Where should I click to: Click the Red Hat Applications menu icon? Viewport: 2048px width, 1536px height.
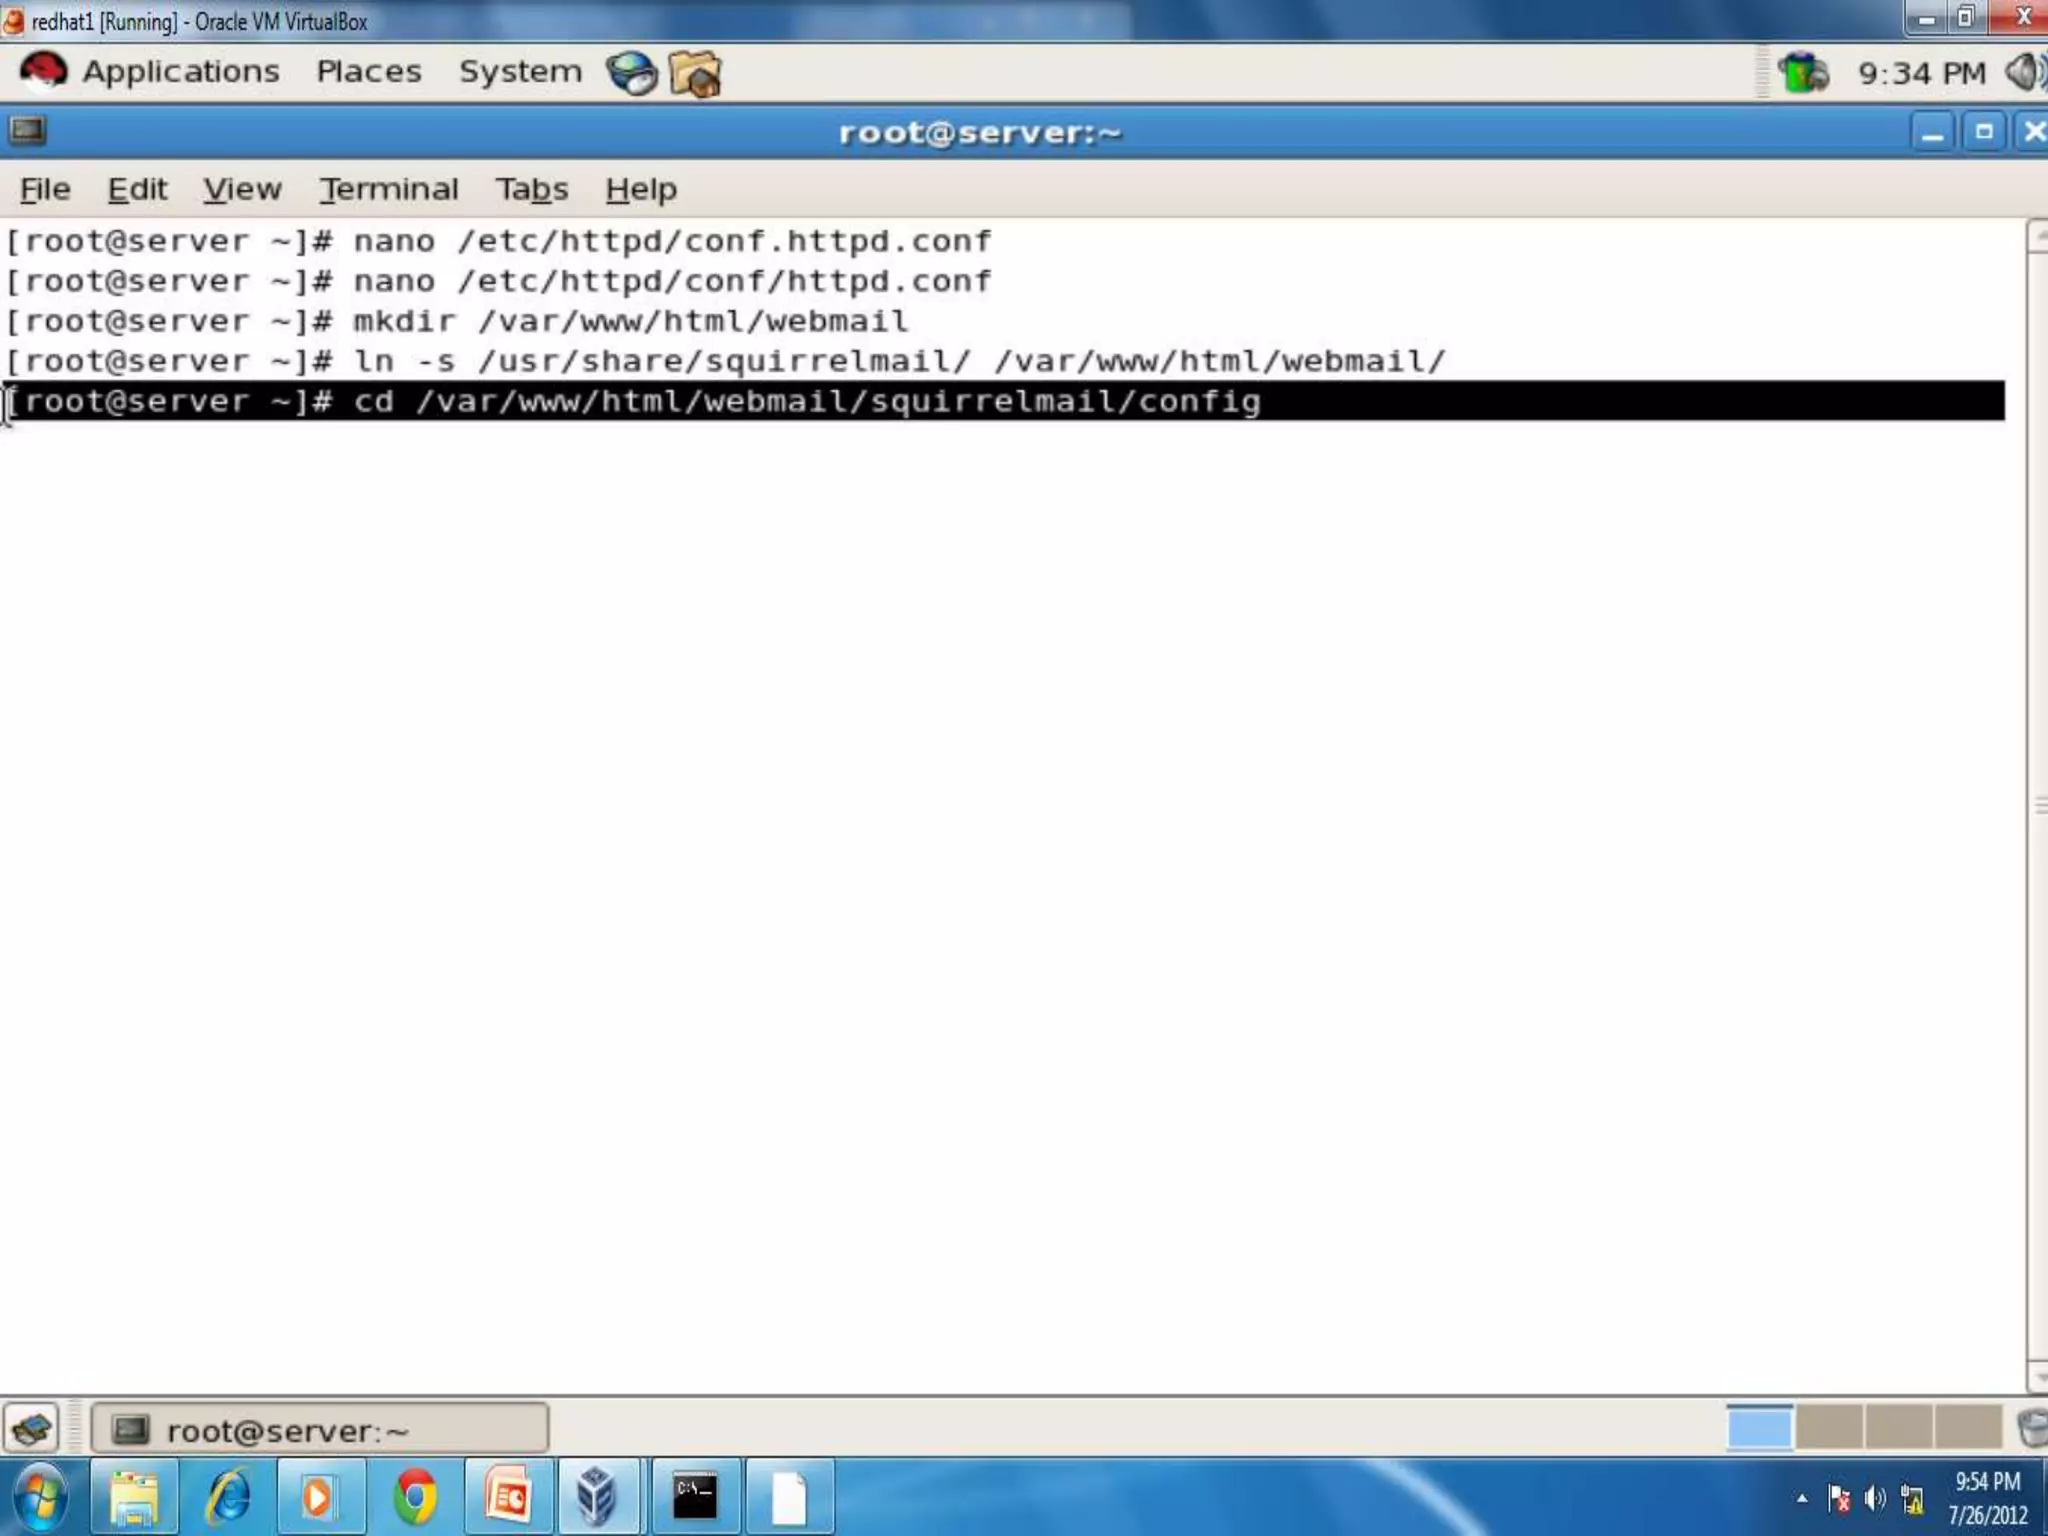tap(43, 71)
